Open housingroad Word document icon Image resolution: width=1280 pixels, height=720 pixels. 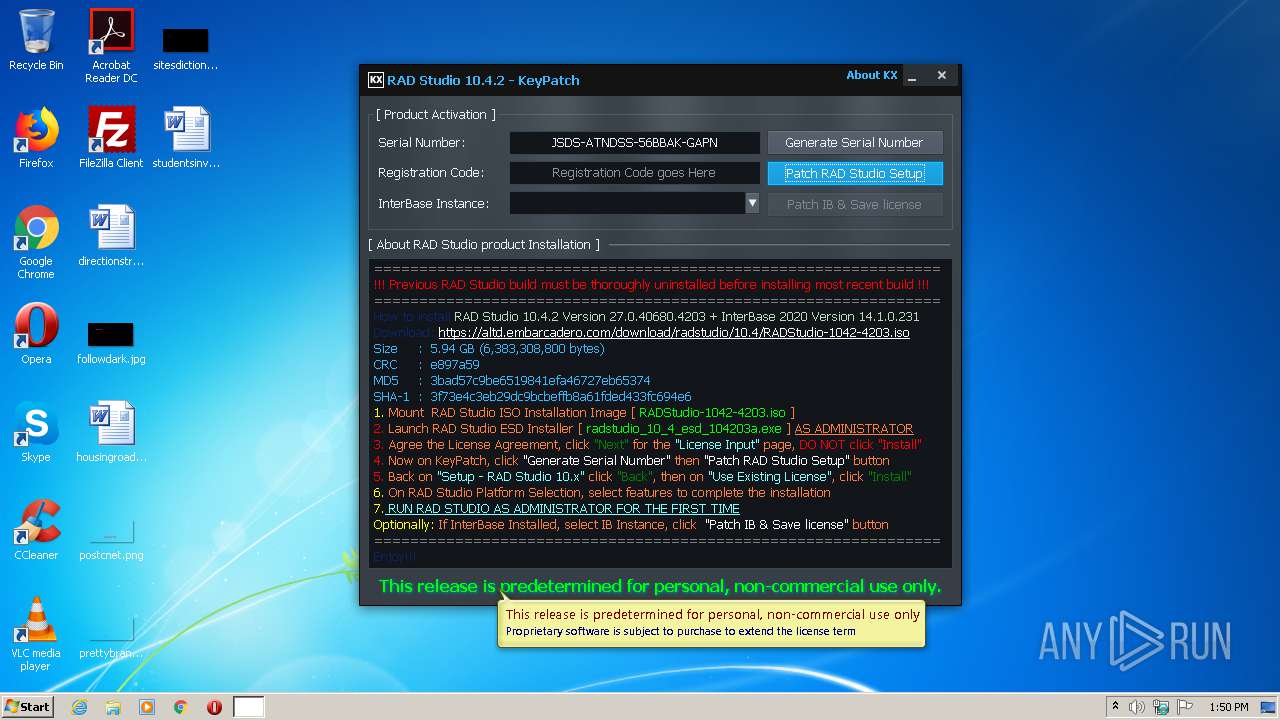[111, 432]
